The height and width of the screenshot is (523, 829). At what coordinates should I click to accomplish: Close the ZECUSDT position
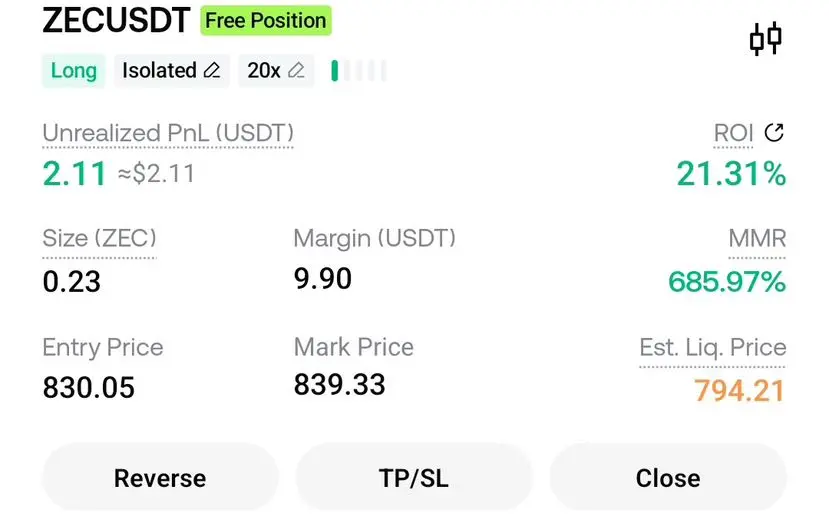(x=668, y=478)
